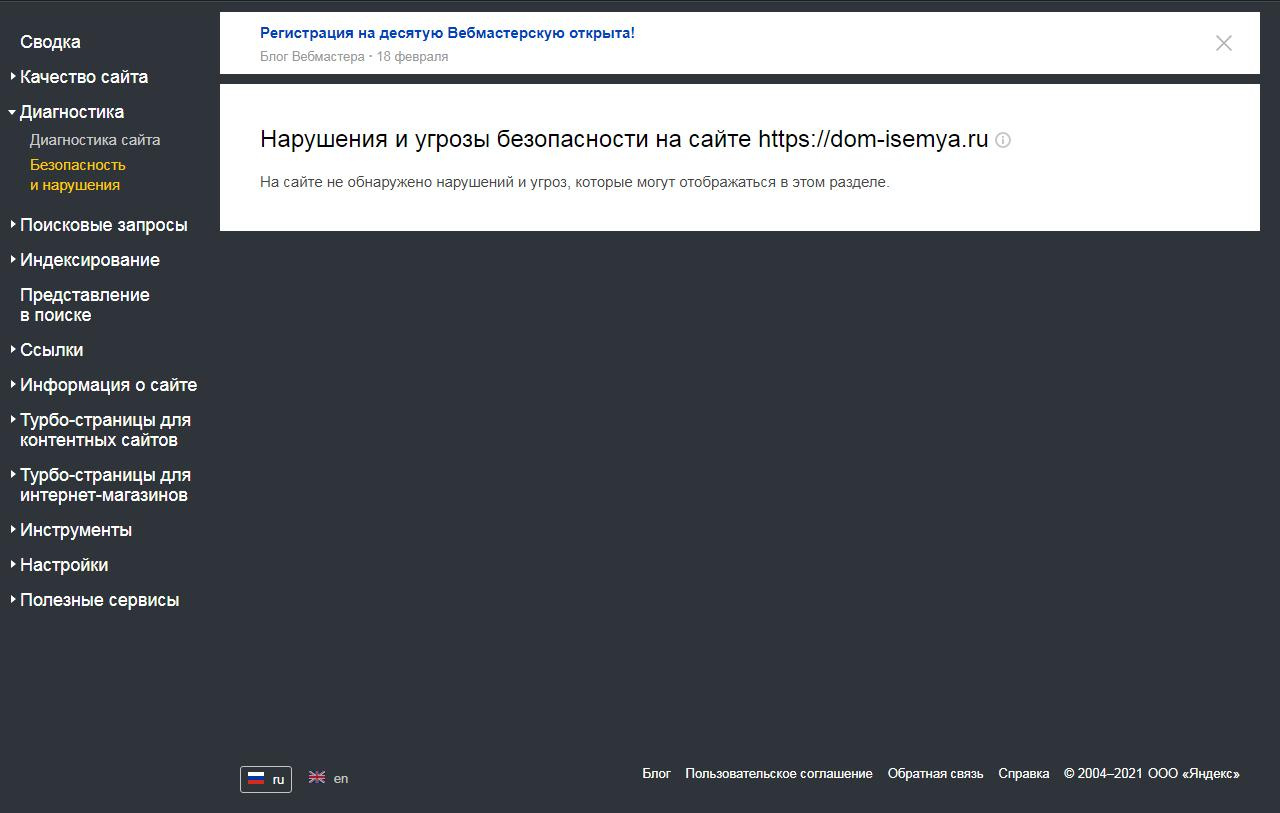Expand the Поисковые запросы arrow
1280x813 pixels.
[x=13, y=224]
